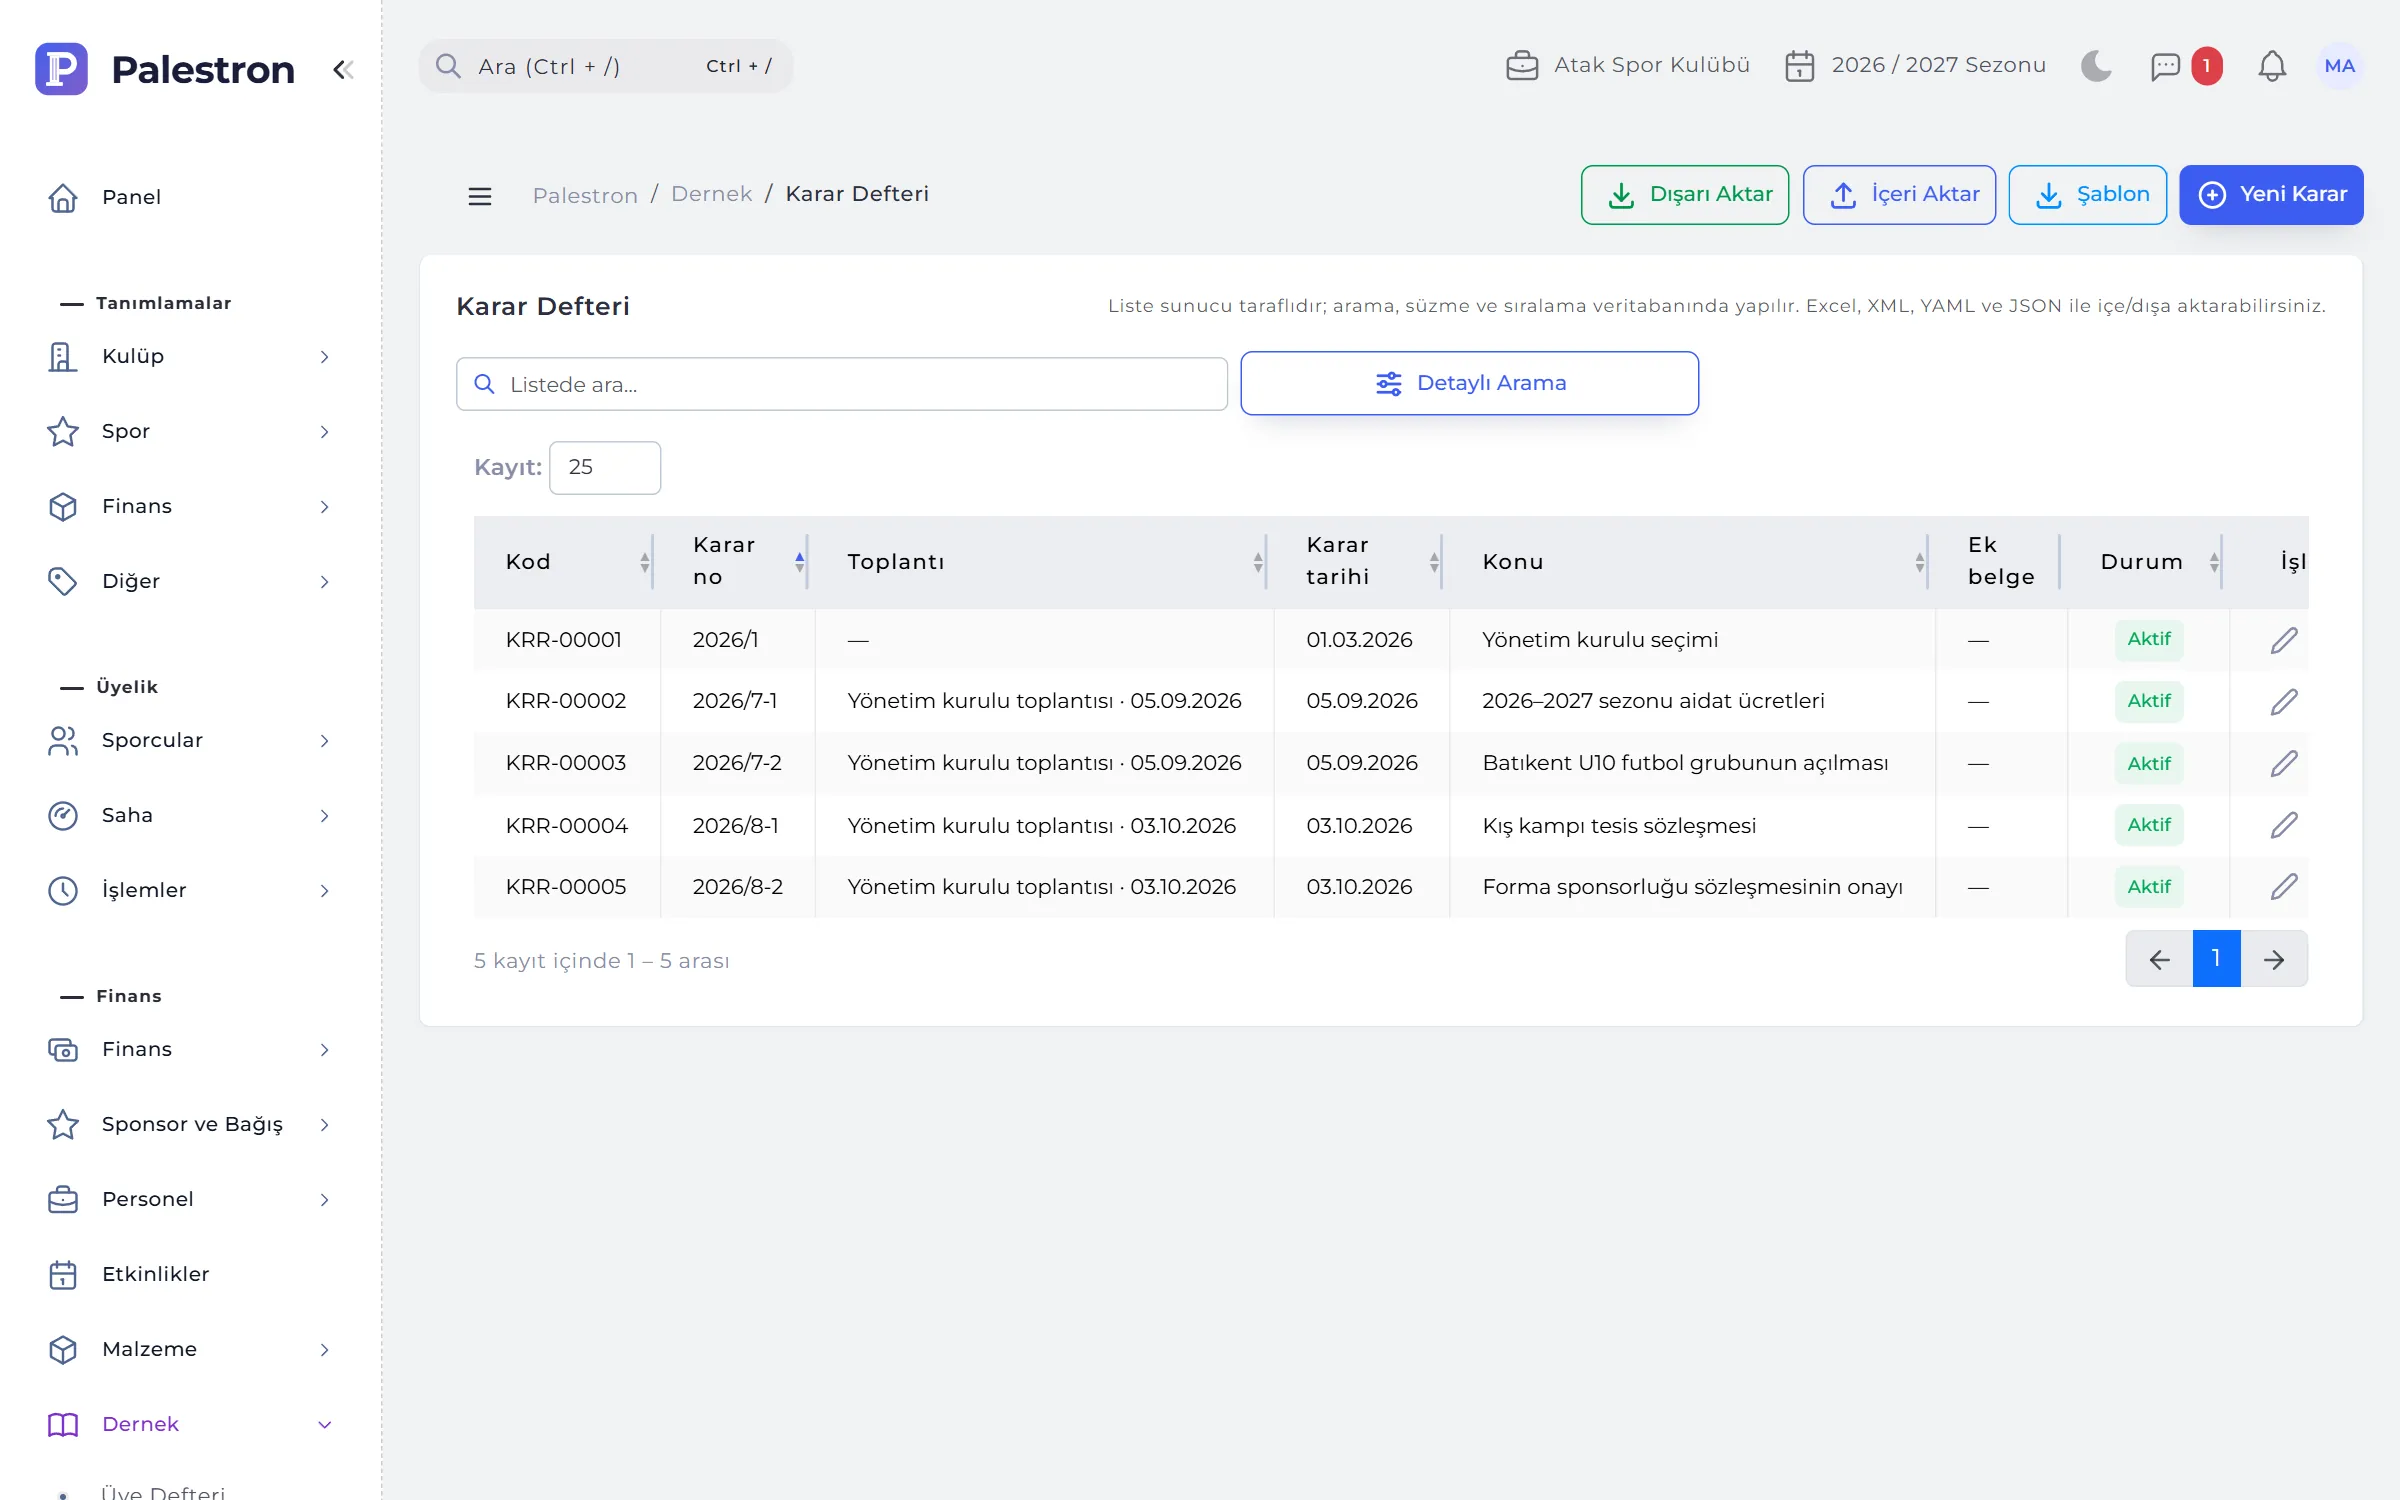Screen dimensions: 2400x1500
Task: Expand the Spor sidebar menu
Action: 190,432
